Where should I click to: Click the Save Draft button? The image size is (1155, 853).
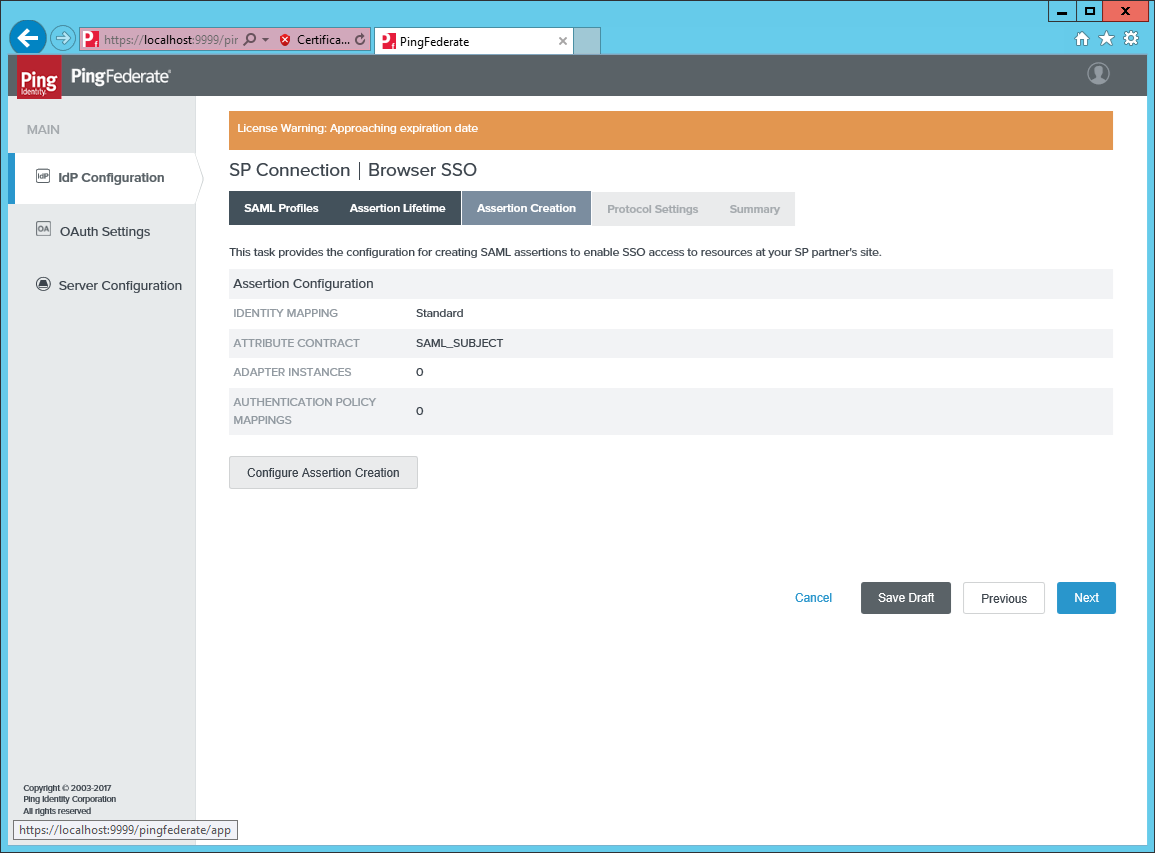pyautogui.click(x=906, y=598)
